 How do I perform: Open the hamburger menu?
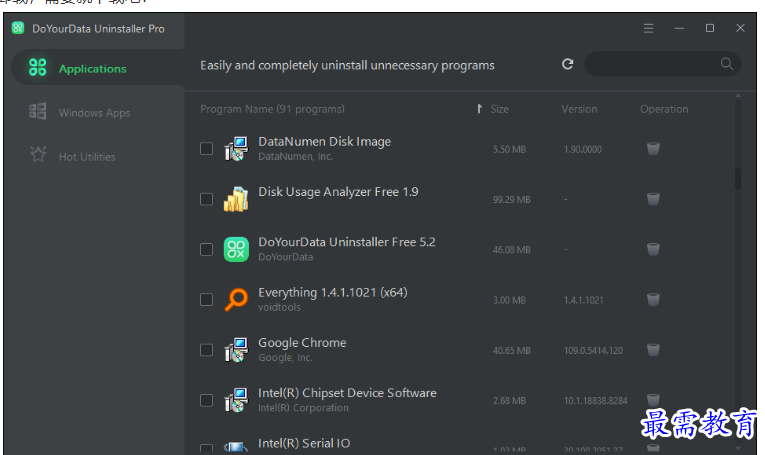(x=648, y=28)
